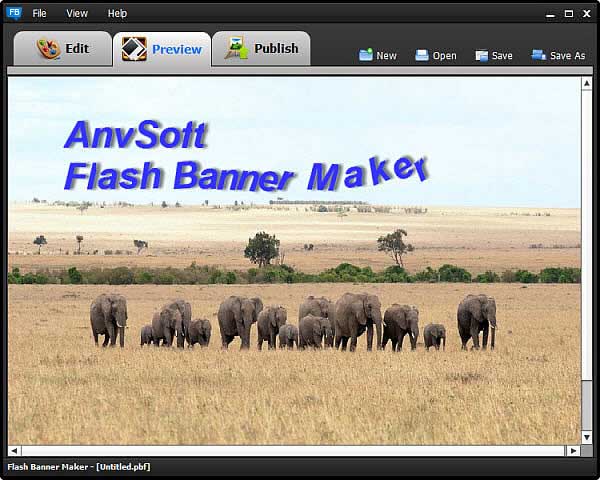This screenshot has height=480, width=600.
Task: Click the status bar text 'Untitled.pbf'
Action: pyautogui.click(x=123, y=467)
